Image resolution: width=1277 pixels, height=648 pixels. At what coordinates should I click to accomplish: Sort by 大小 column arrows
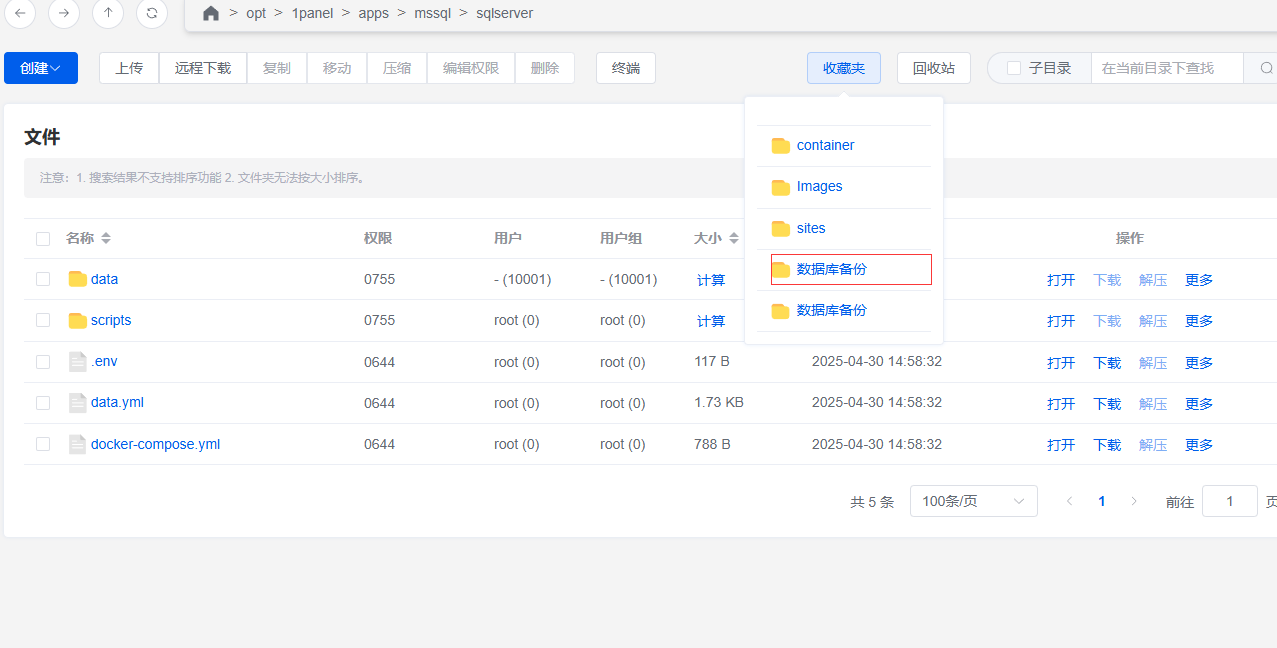[x=734, y=238]
